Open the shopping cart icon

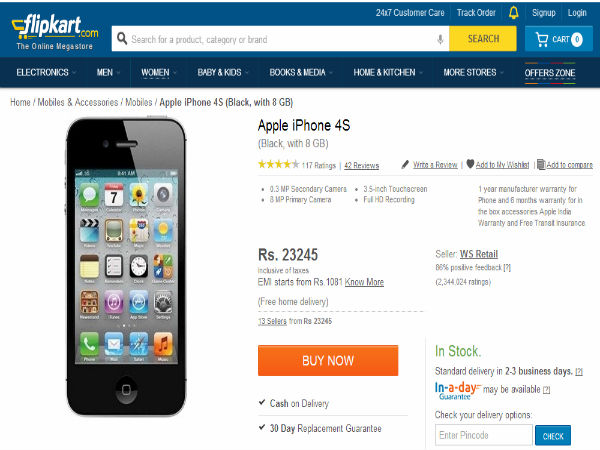(541, 39)
